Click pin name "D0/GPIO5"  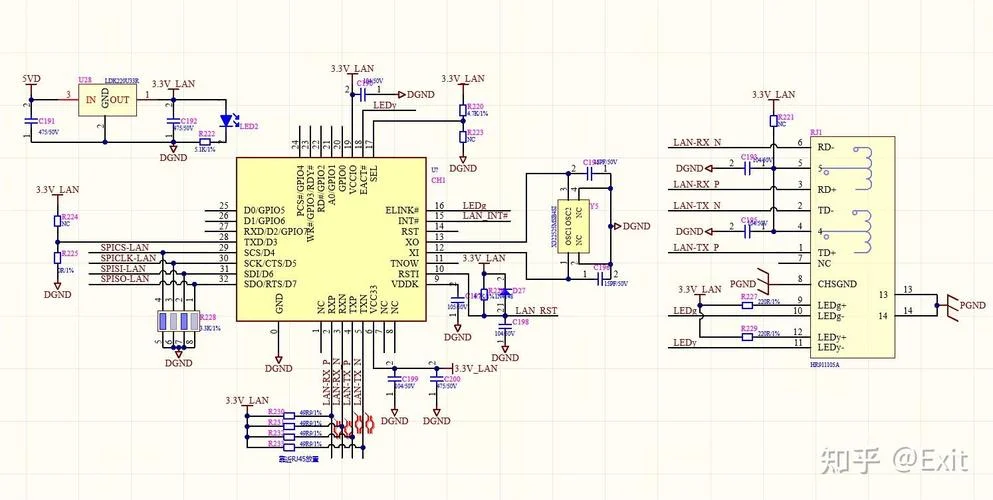pos(264,210)
